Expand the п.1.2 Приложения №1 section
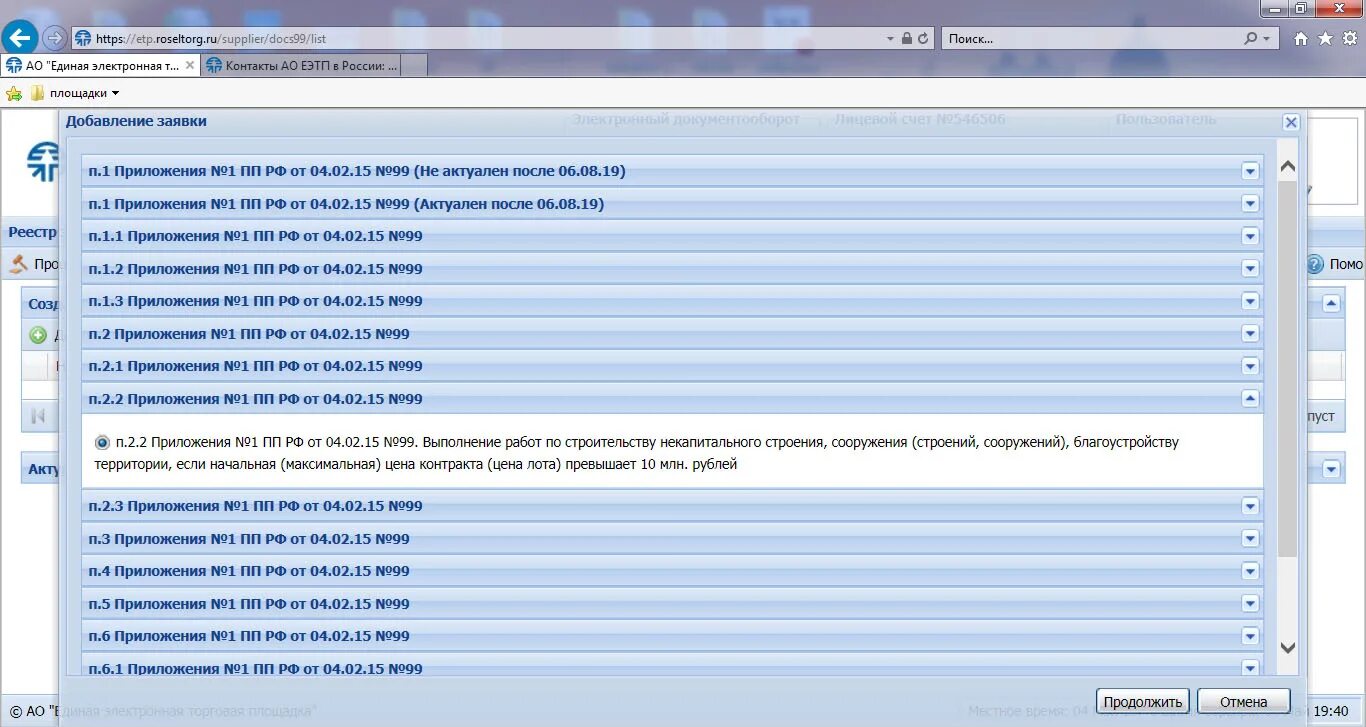This screenshot has height=727, width=1366. tap(1249, 269)
